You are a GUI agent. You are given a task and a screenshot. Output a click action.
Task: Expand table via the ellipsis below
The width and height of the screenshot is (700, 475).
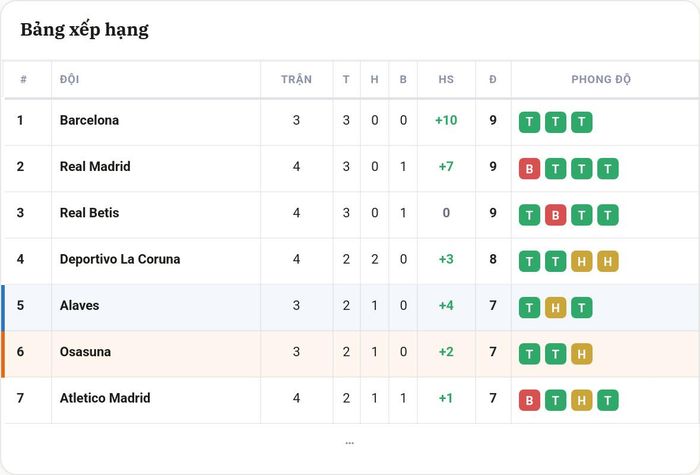point(350,443)
